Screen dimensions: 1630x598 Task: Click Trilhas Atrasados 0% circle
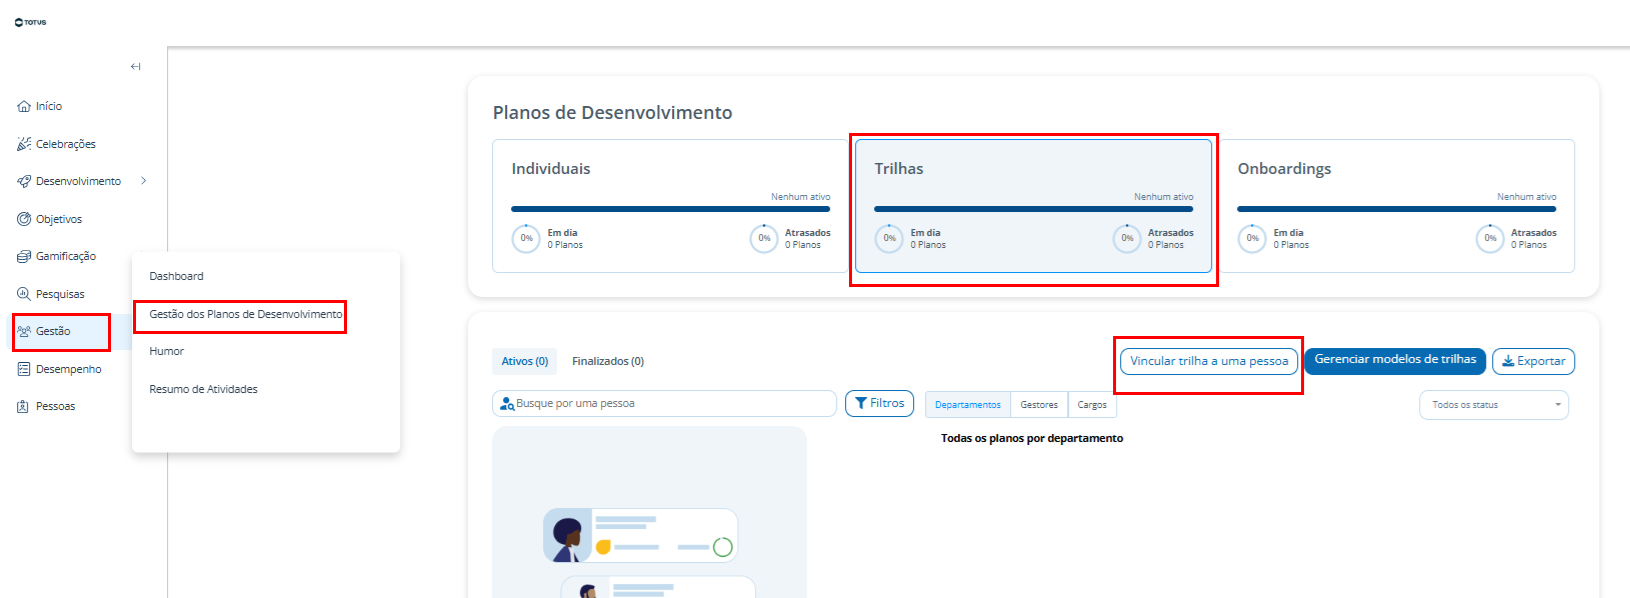coord(1127,238)
